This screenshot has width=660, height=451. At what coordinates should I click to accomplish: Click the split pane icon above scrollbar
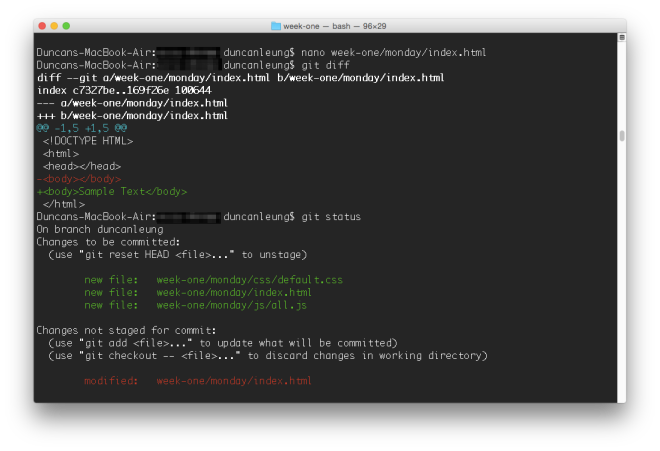pos(622,37)
